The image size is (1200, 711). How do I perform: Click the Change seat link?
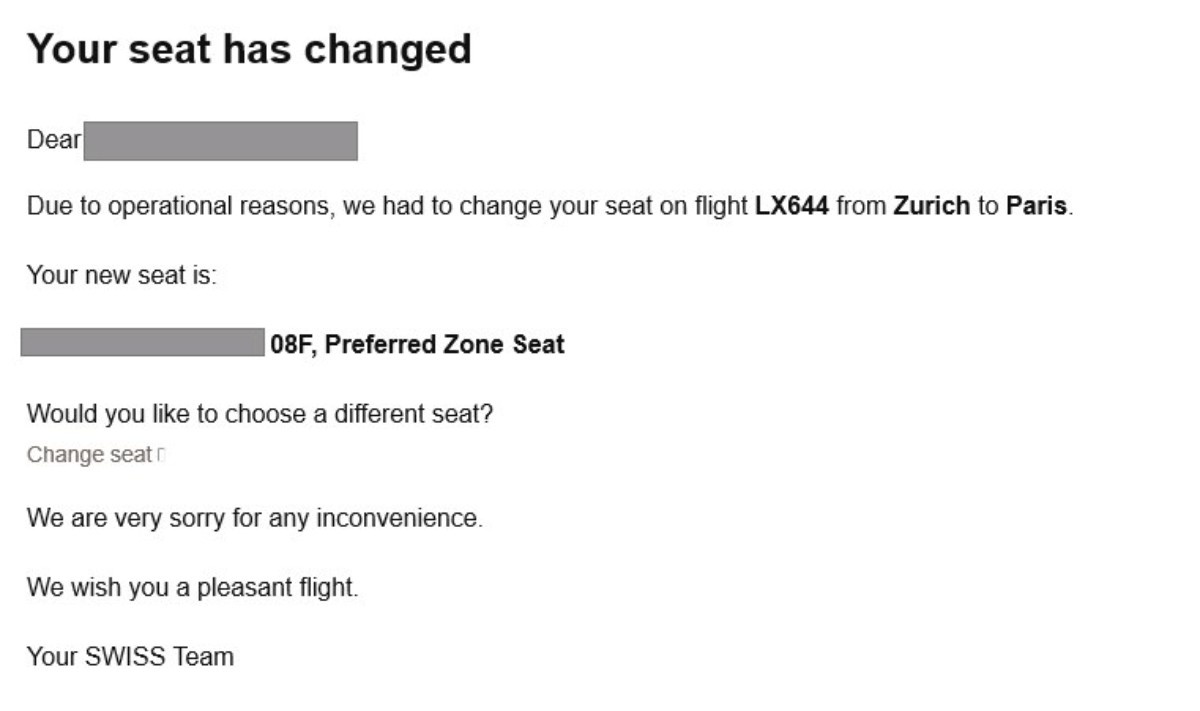[89, 454]
